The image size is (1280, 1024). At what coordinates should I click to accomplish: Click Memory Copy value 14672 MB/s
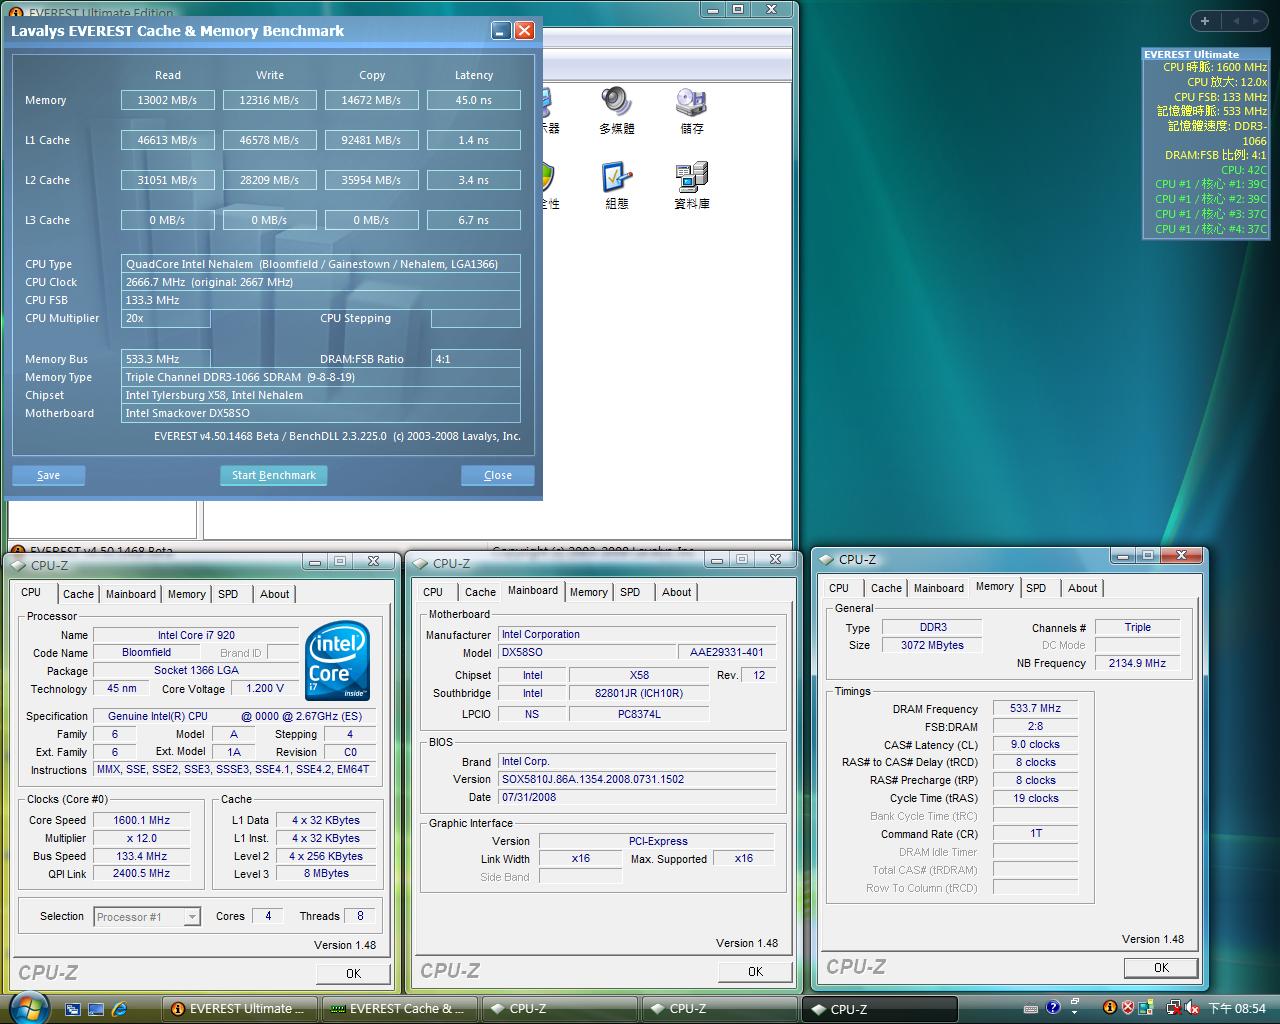point(371,100)
